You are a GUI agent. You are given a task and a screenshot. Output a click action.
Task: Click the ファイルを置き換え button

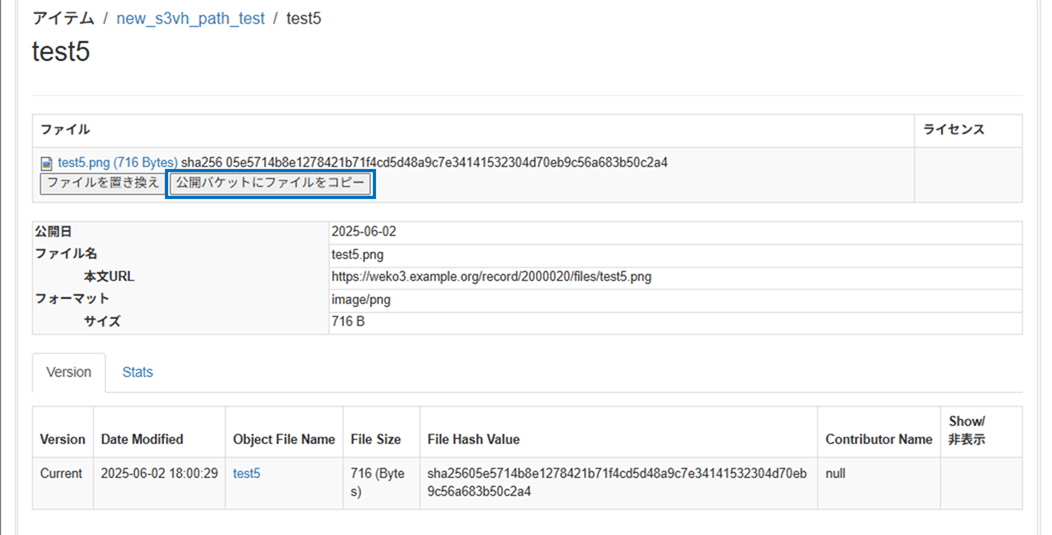pos(103,184)
